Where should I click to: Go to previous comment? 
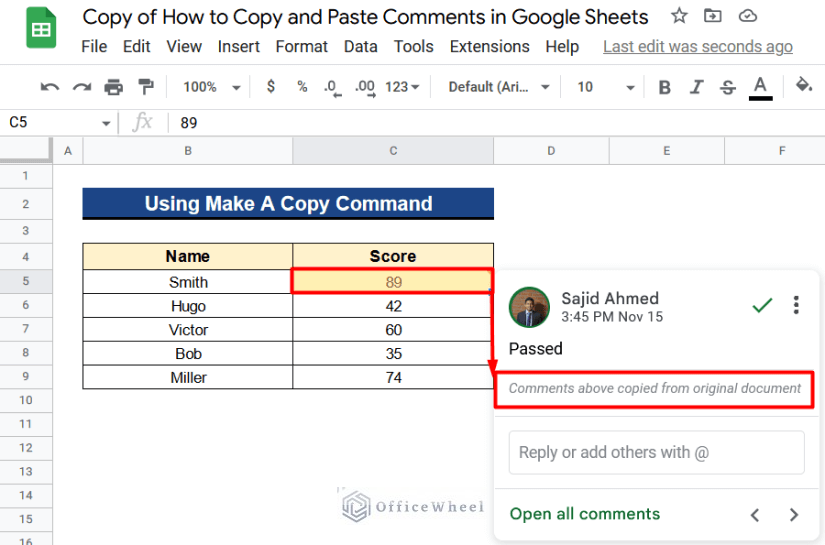(x=755, y=514)
